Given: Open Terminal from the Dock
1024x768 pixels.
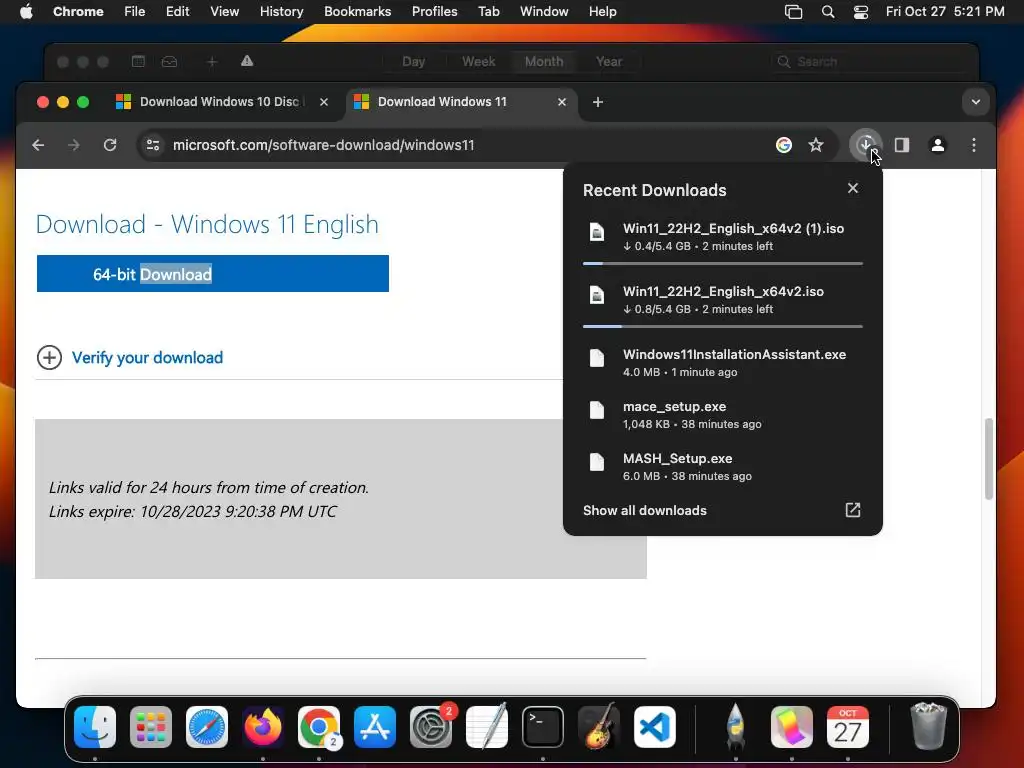Looking at the screenshot, I should pyautogui.click(x=543, y=727).
